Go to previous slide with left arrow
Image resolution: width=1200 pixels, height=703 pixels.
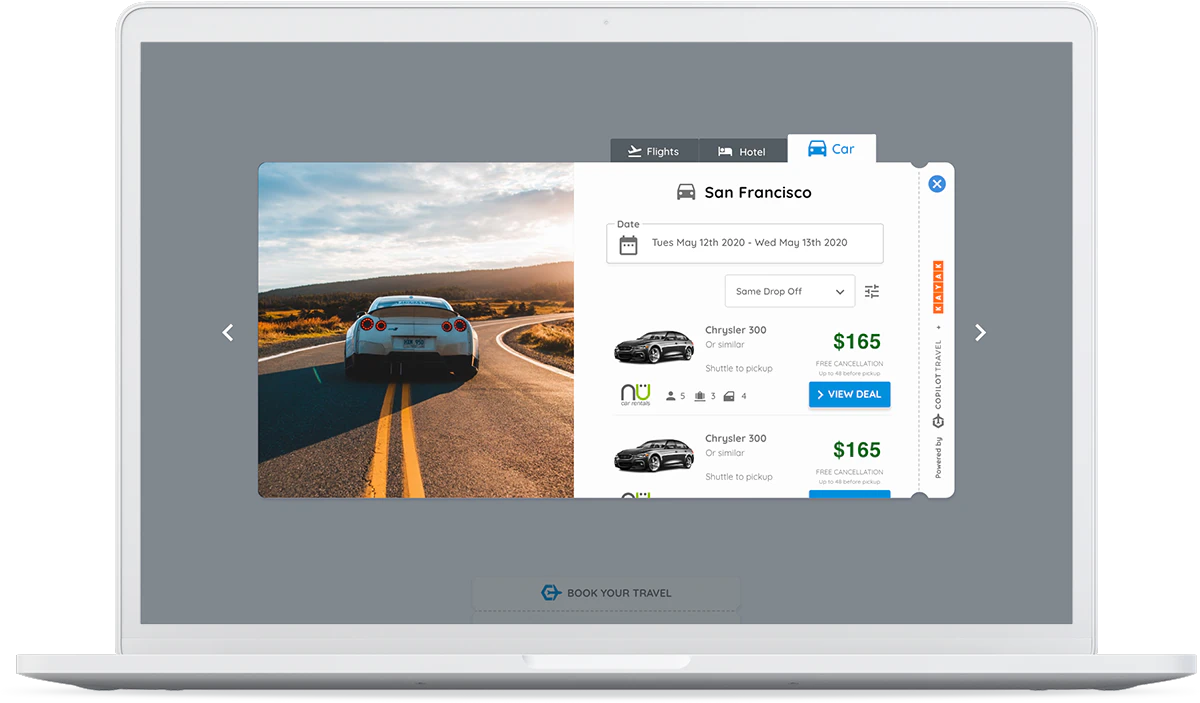click(x=228, y=333)
